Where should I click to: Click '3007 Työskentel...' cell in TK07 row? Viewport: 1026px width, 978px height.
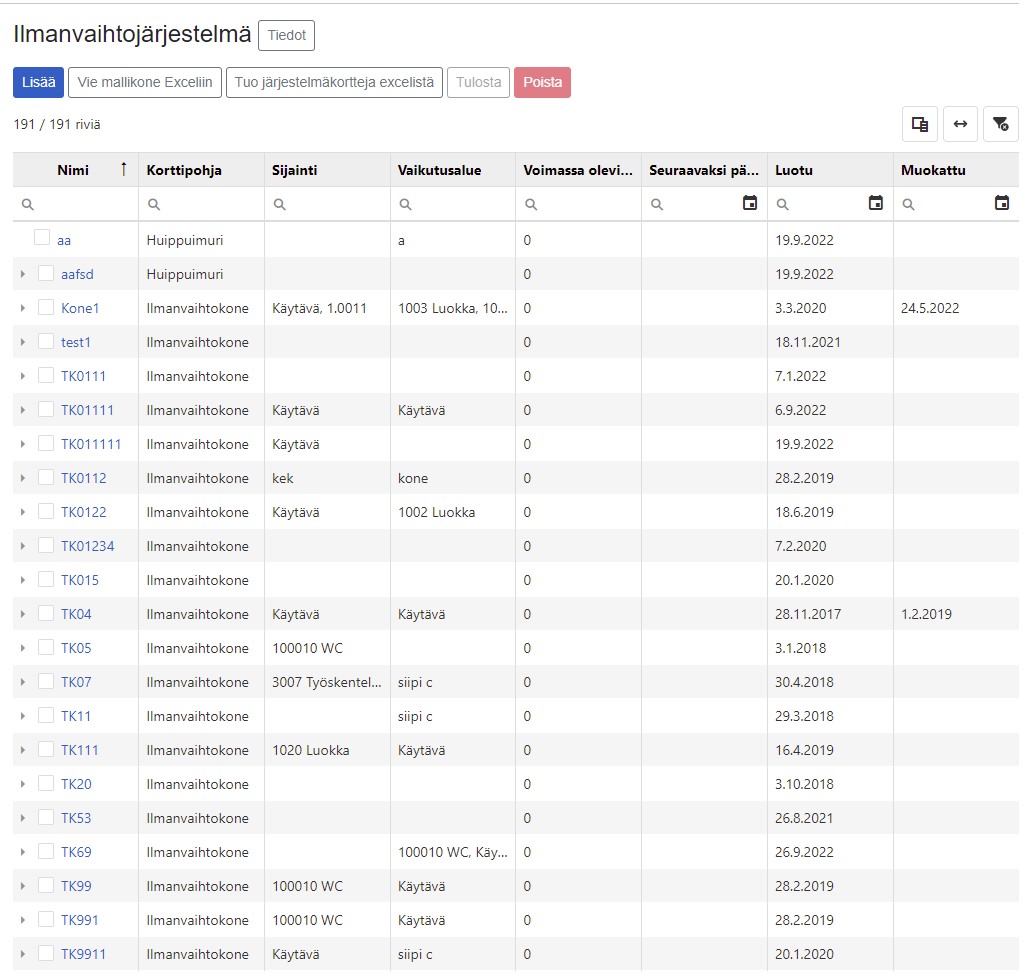point(327,682)
